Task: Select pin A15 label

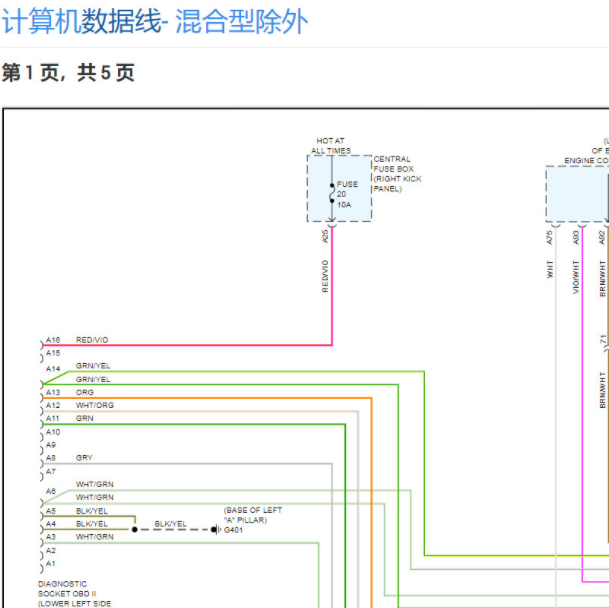Action: (x=53, y=353)
